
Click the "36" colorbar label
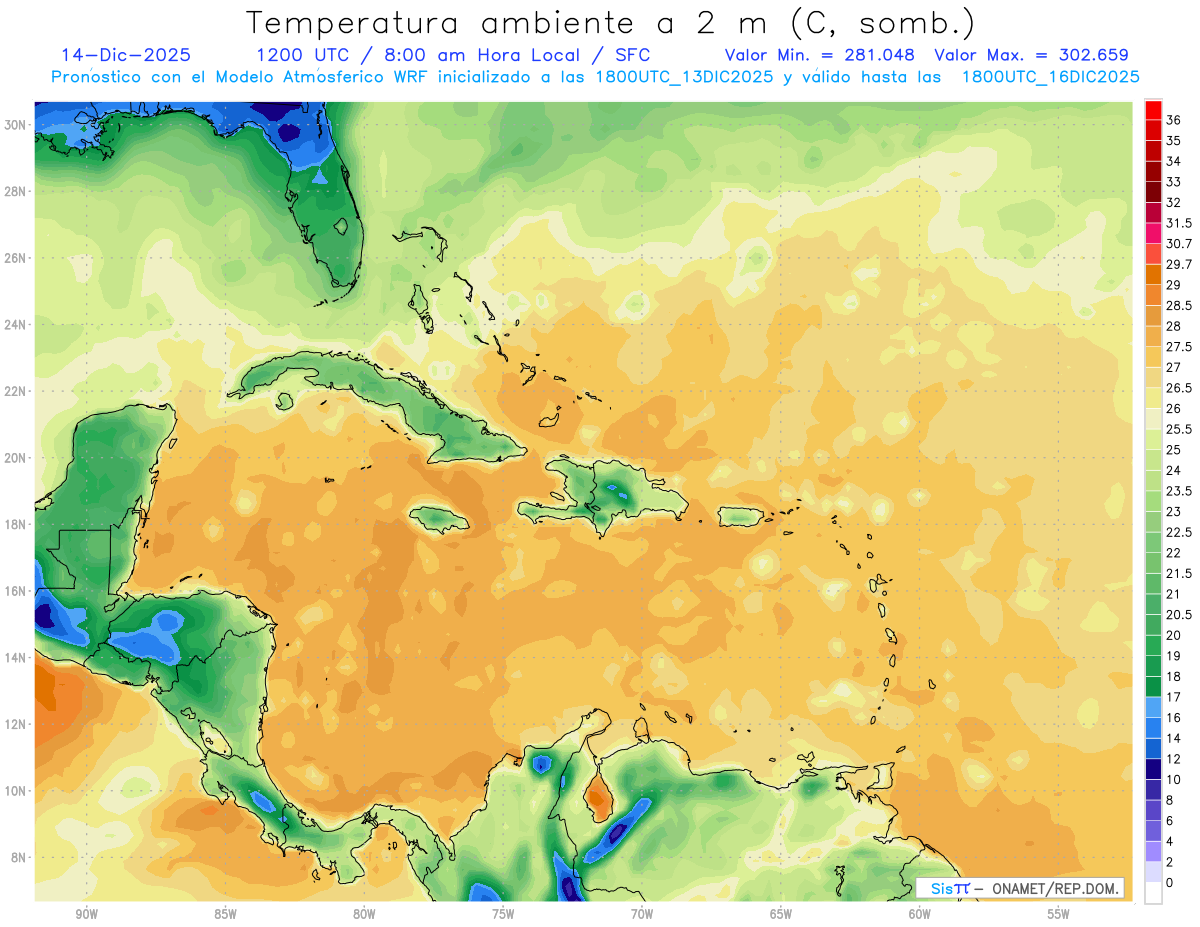[x=1174, y=120]
